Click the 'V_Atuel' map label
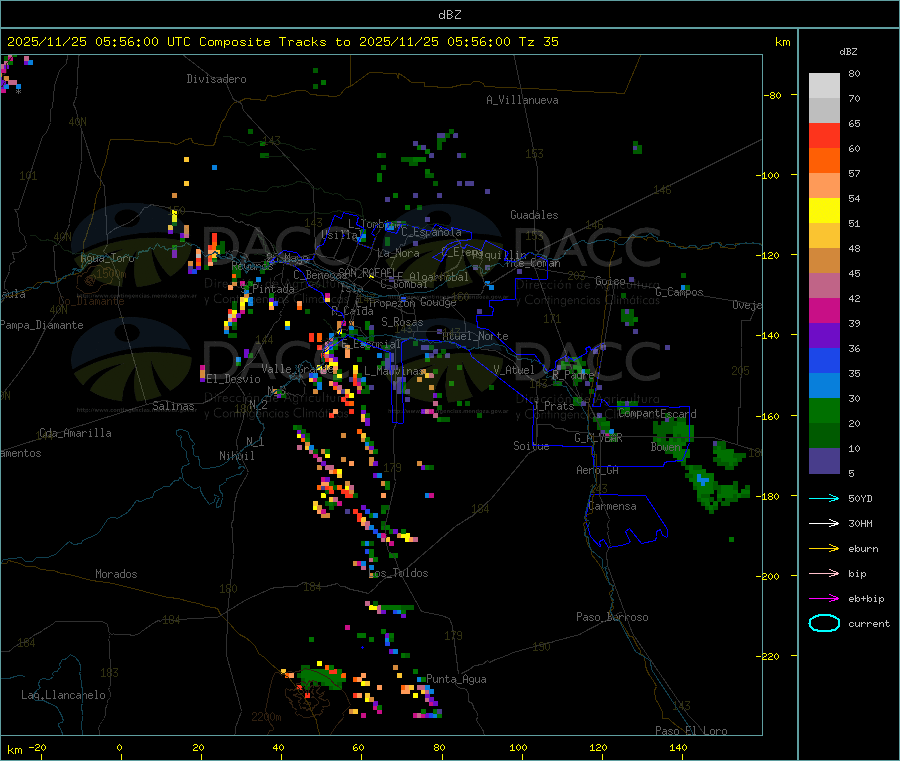Viewport: 900px width, 761px height. [514, 370]
